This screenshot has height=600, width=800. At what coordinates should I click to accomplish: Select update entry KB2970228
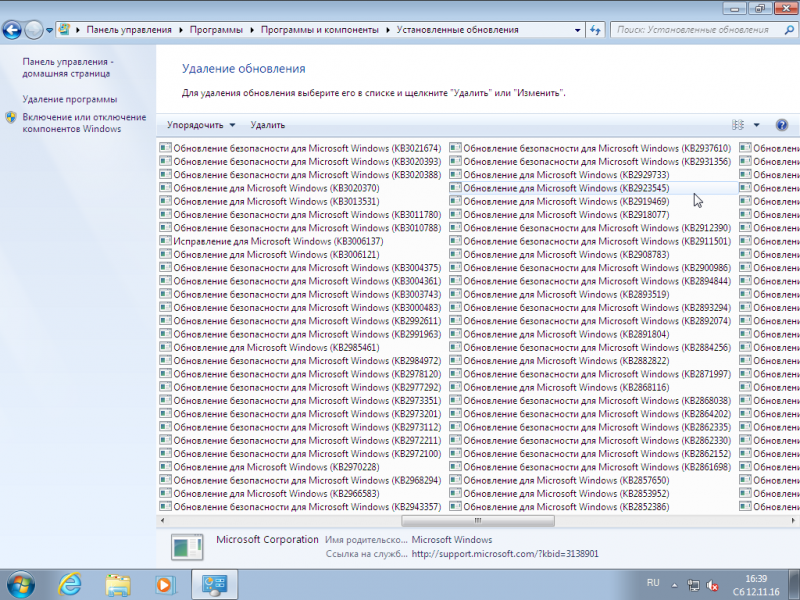click(269, 466)
